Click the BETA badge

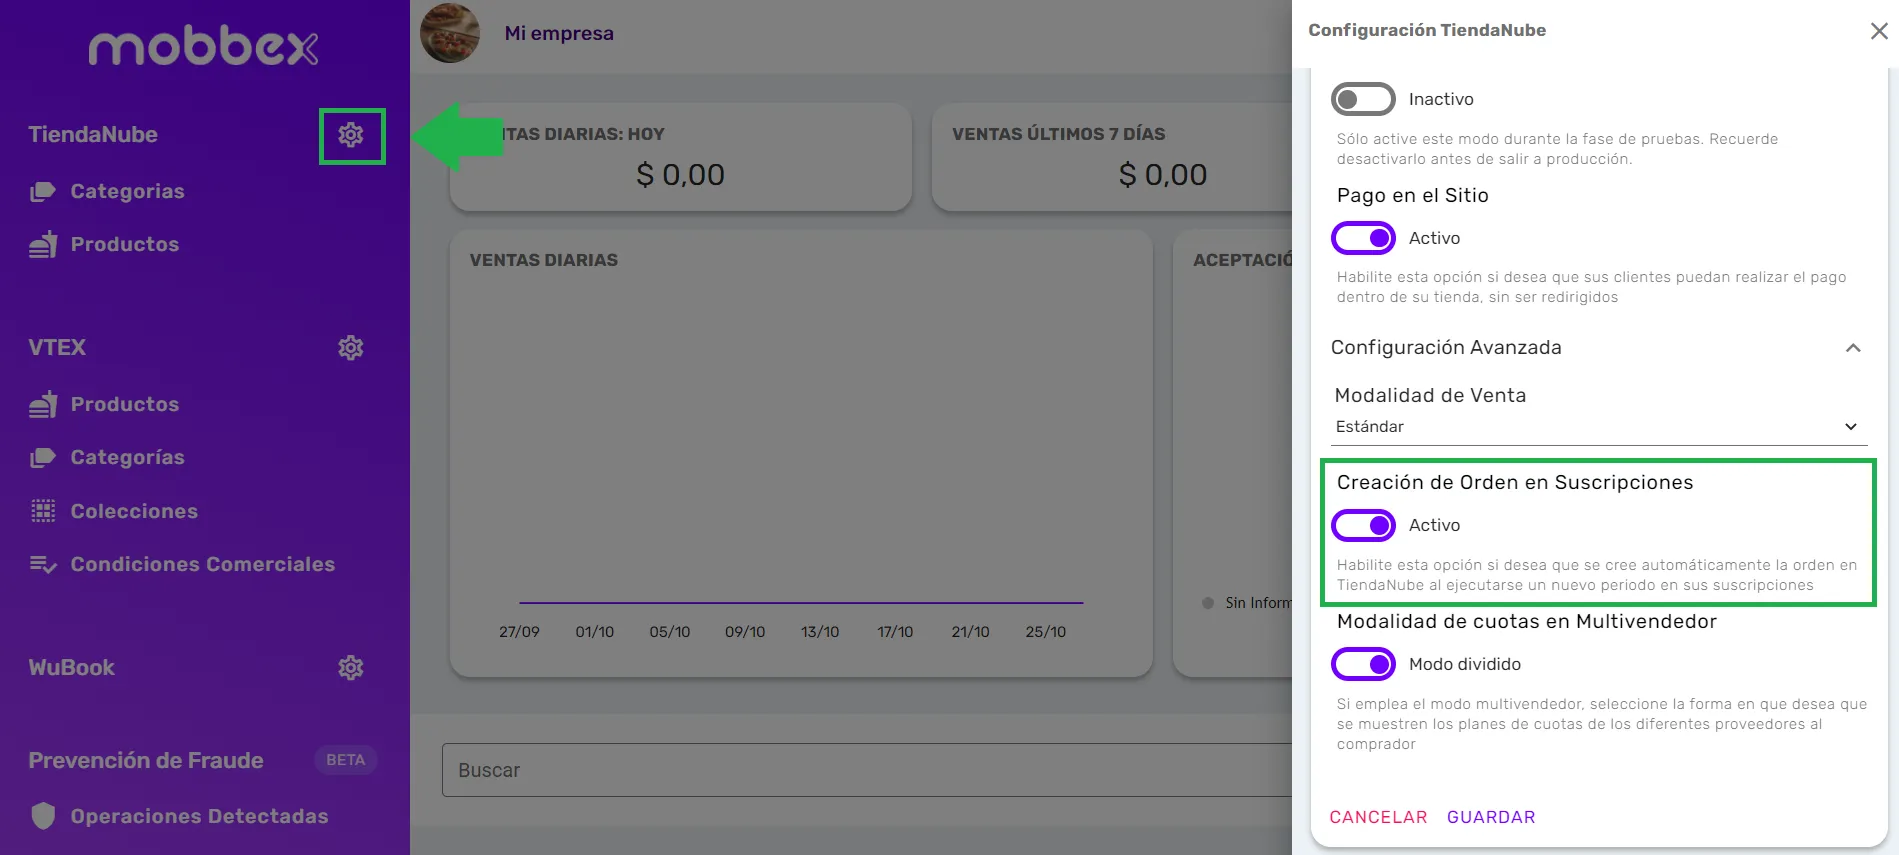(345, 760)
